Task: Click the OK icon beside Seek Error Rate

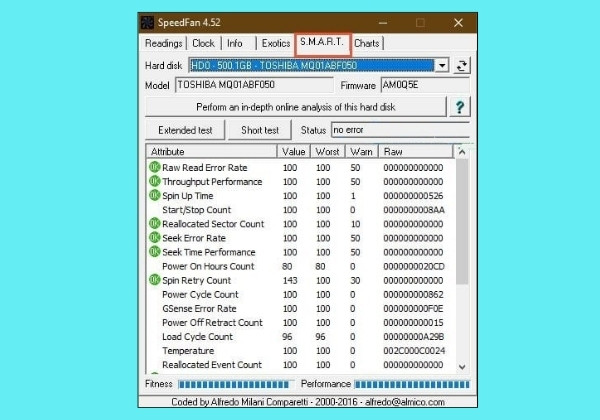Action: tap(155, 238)
